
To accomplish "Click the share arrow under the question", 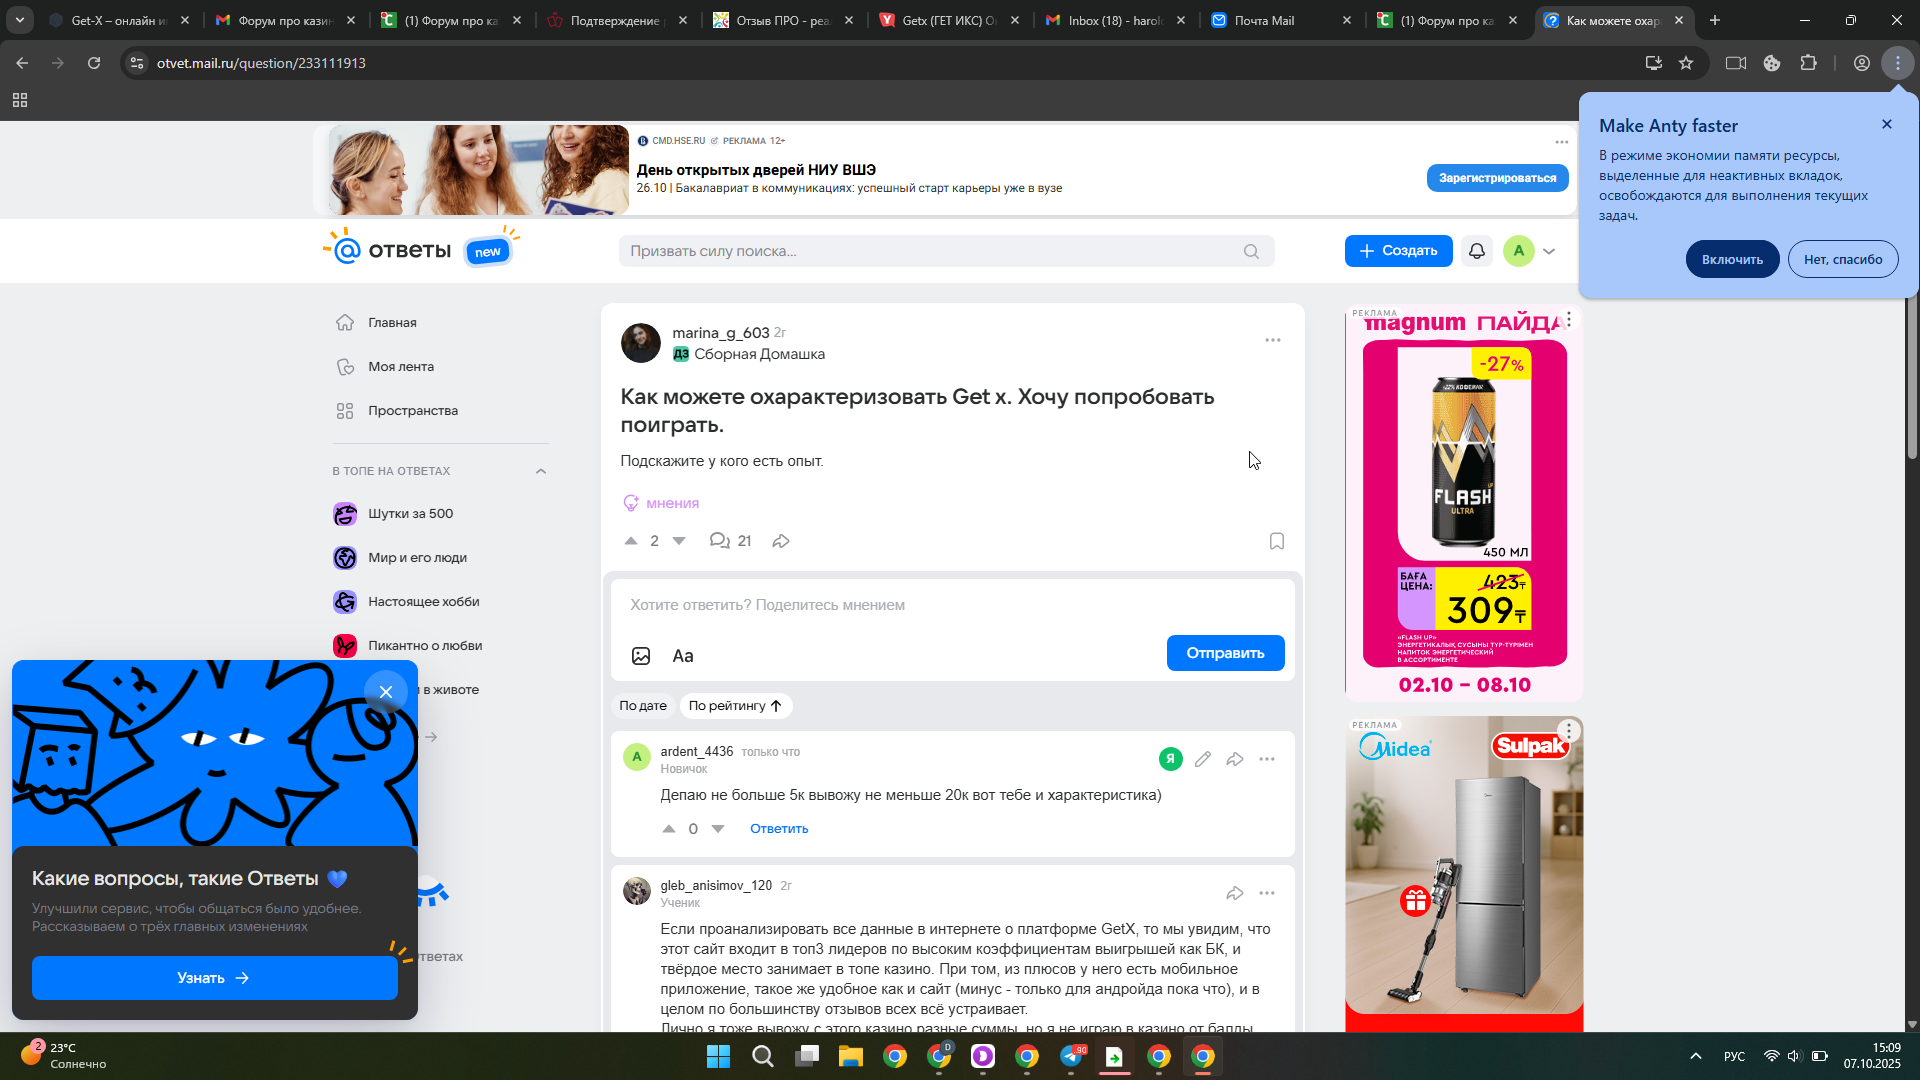I will pyautogui.click(x=781, y=541).
